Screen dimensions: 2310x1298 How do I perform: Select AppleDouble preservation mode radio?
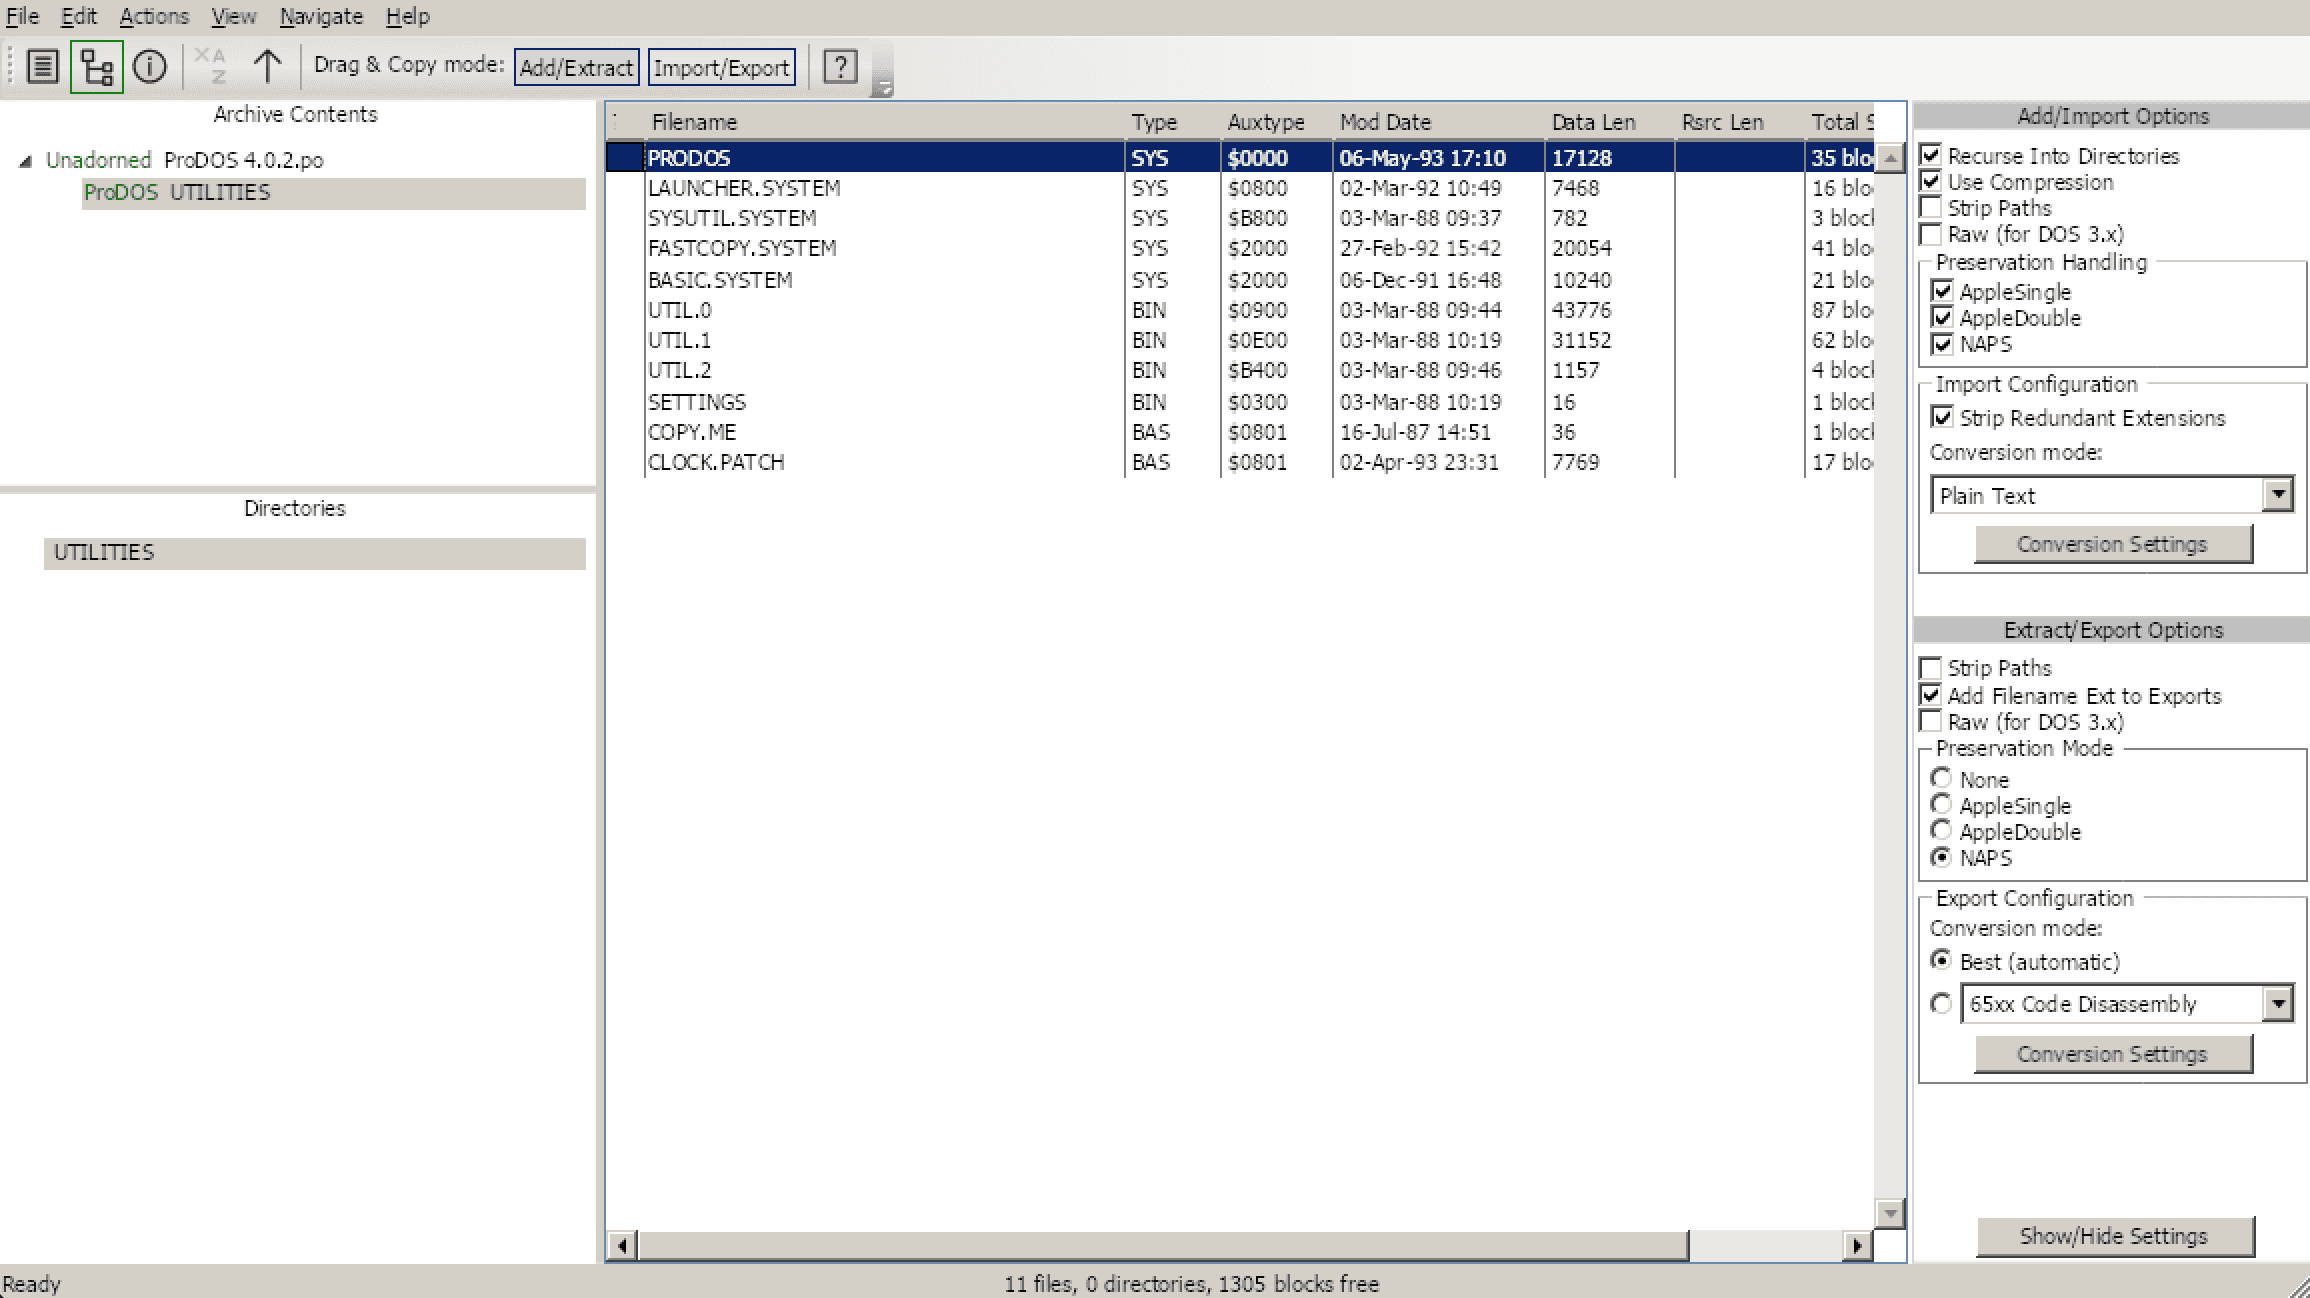tap(1941, 830)
